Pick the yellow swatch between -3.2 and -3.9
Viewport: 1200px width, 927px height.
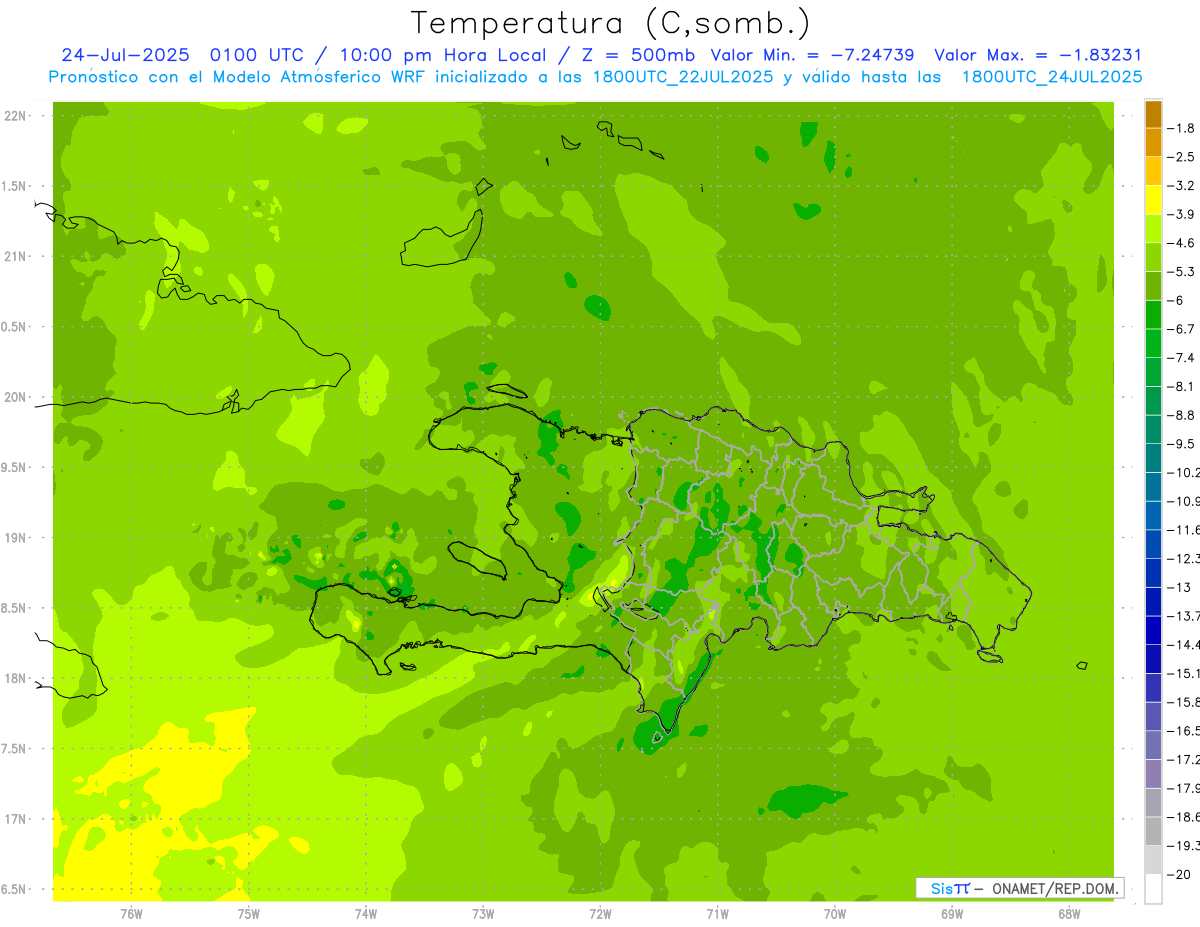pyautogui.click(x=1153, y=200)
